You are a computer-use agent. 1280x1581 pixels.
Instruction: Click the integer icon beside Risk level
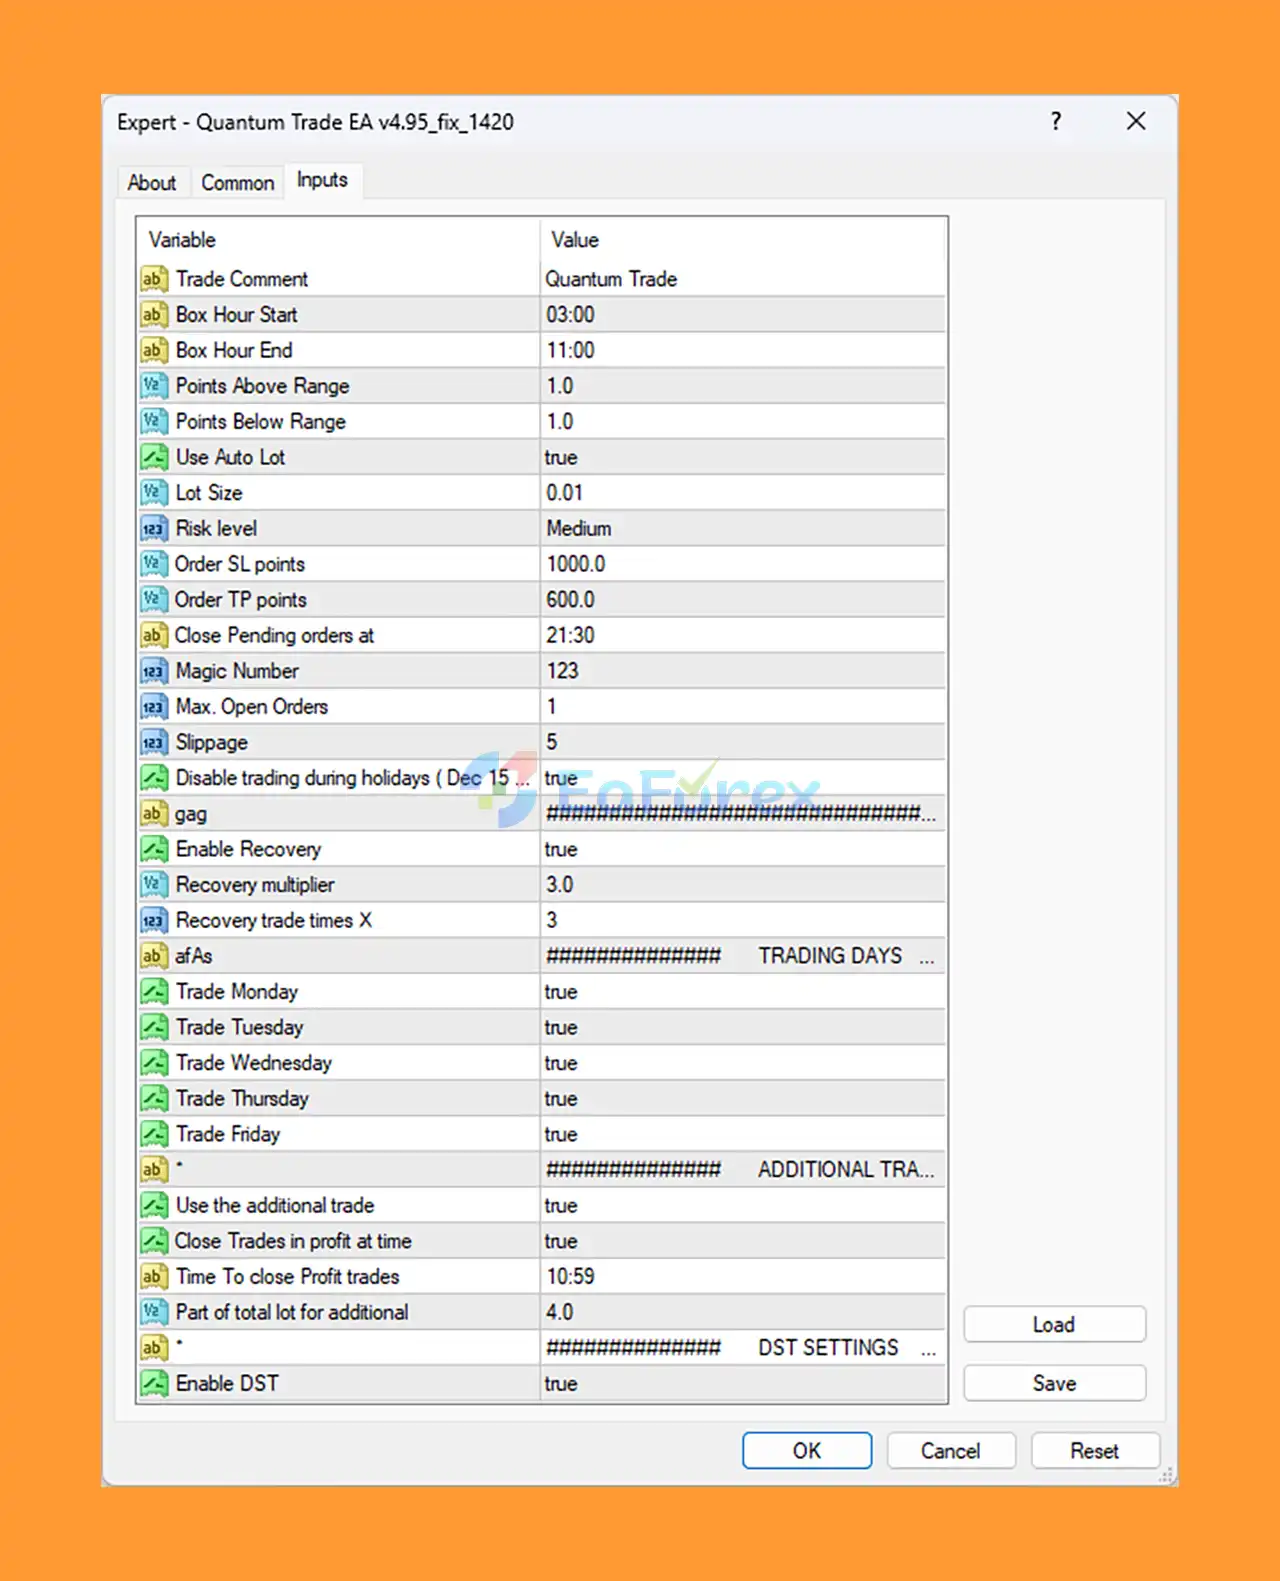click(153, 528)
